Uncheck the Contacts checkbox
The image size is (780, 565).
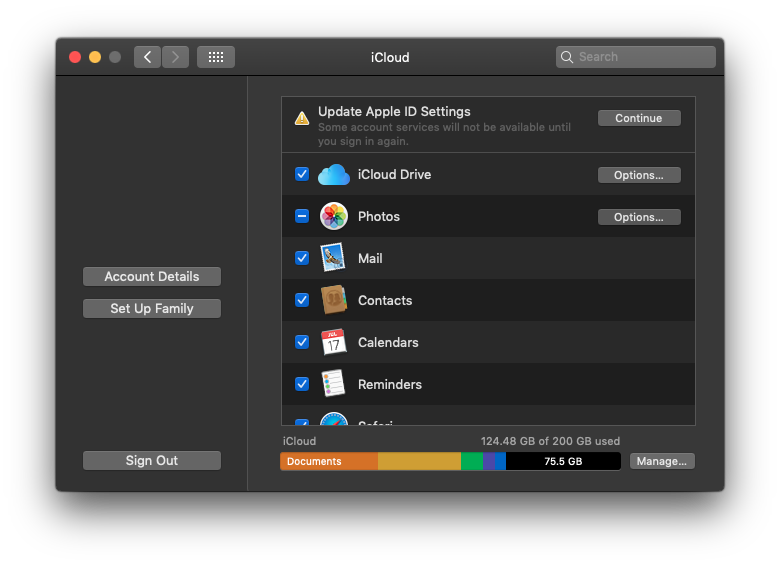302,300
